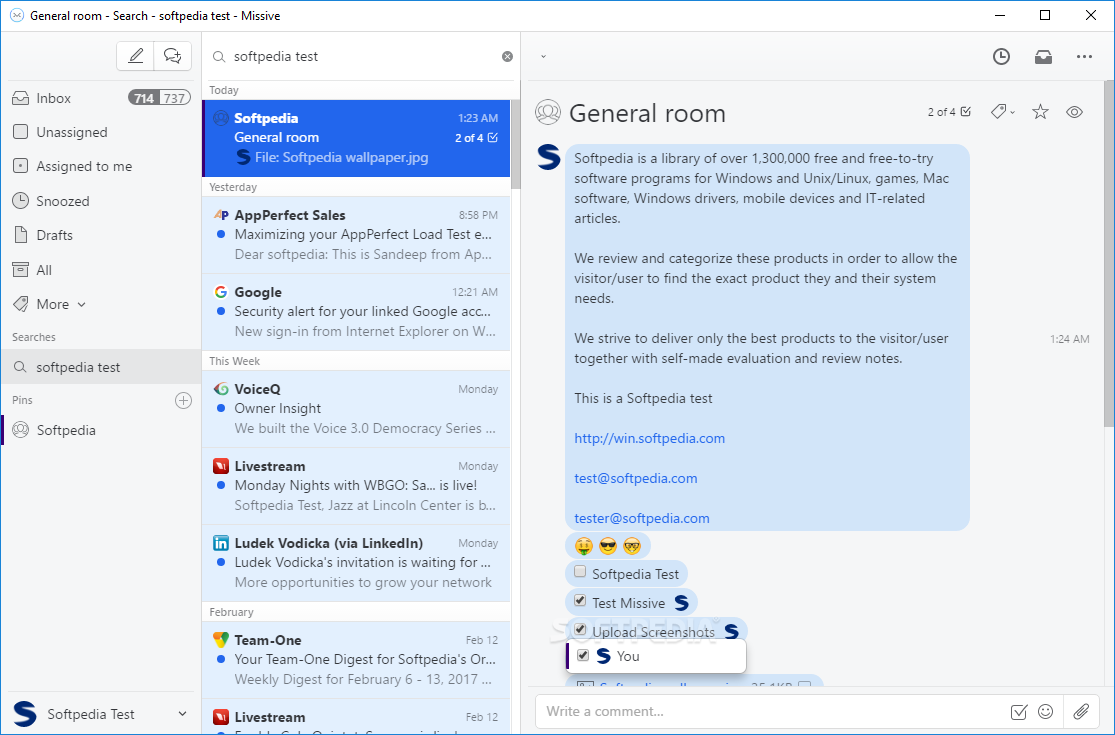Insert a task via the comment checkbox icon
This screenshot has height=735, width=1115.
coord(1018,712)
